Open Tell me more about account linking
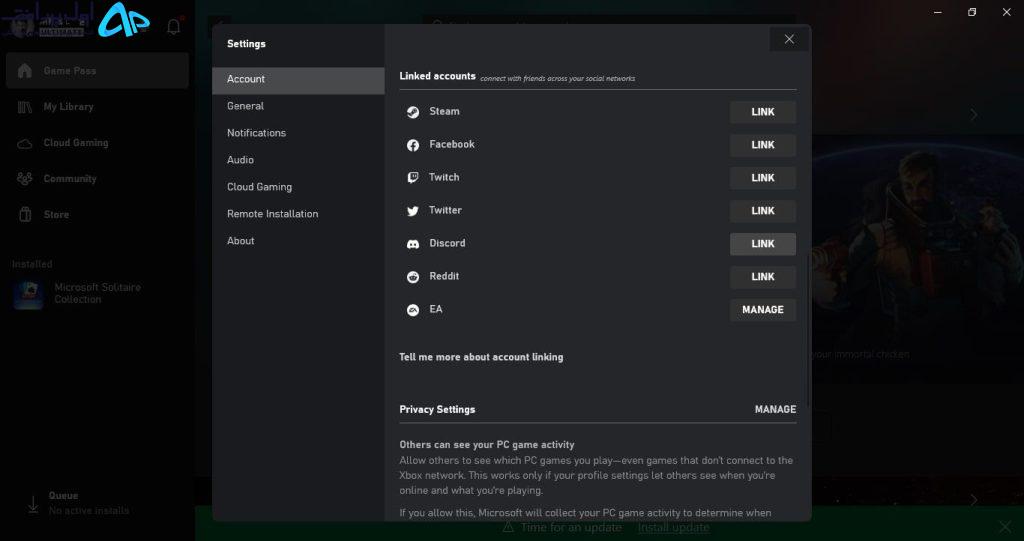 coord(481,357)
